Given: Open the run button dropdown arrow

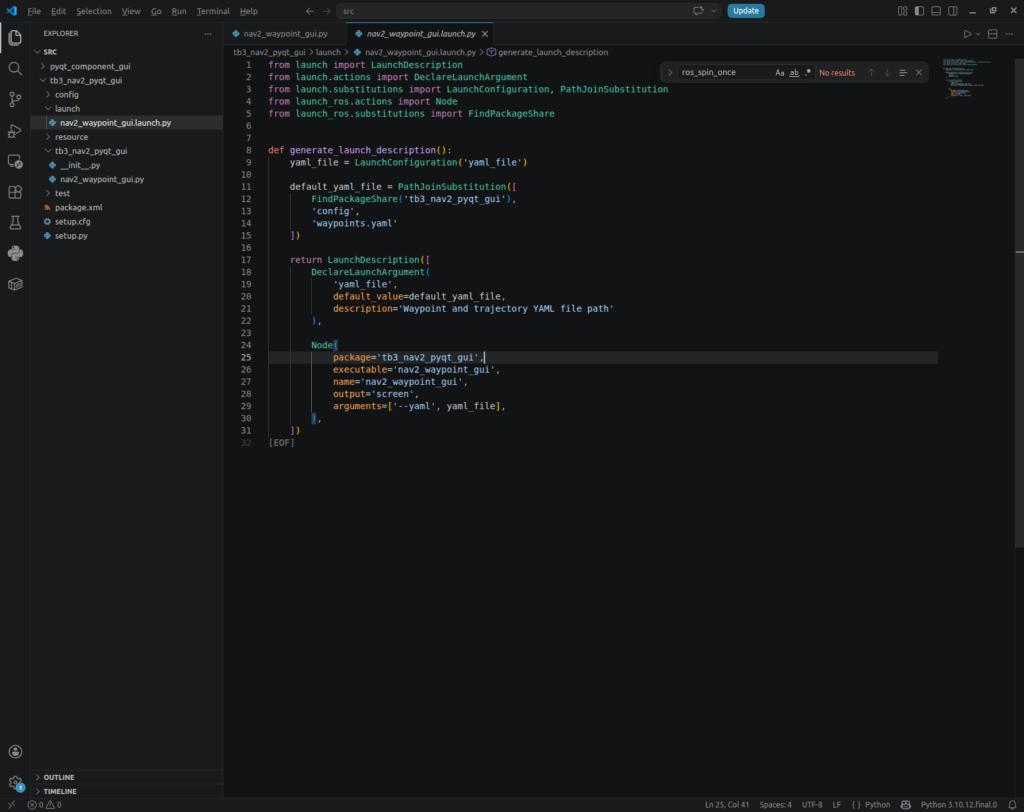Looking at the screenshot, I should (x=978, y=34).
